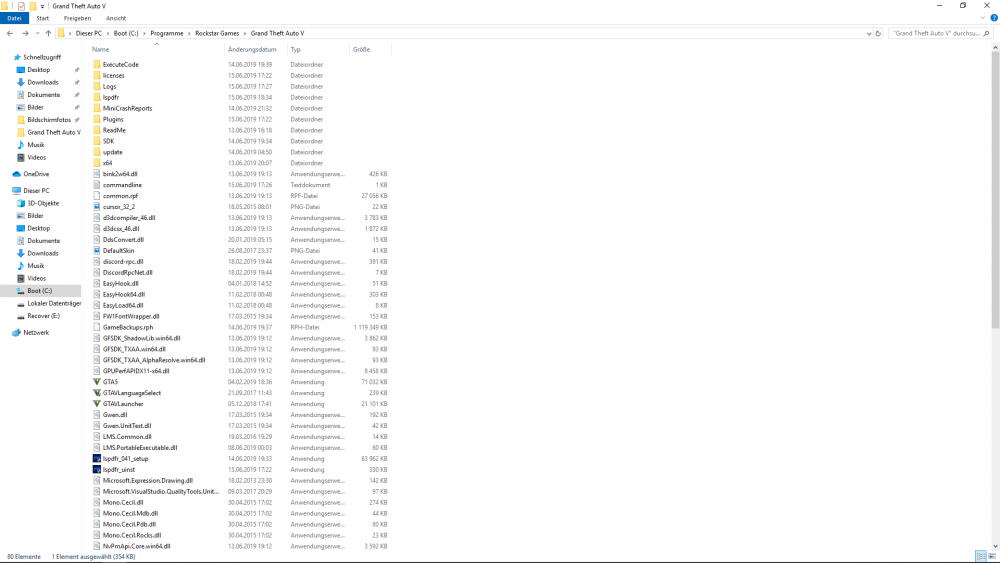Select the lspdfr_041_setup installer icon
This screenshot has width=1000, height=563.
(97, 458)
